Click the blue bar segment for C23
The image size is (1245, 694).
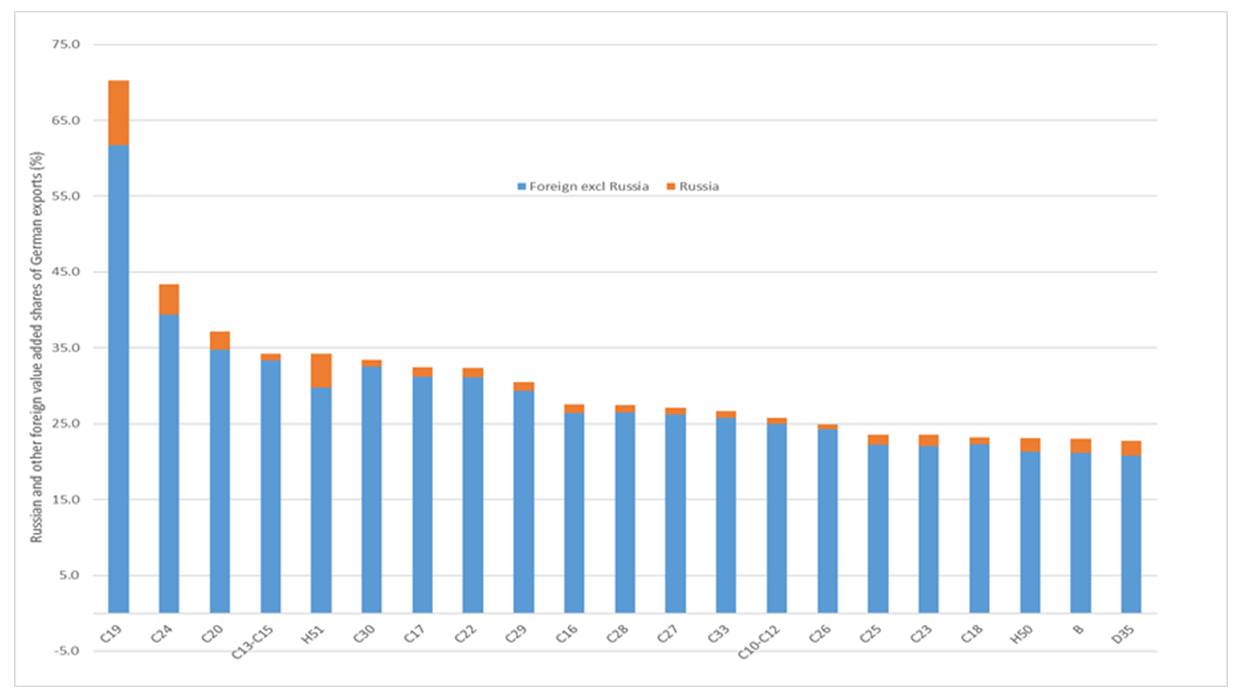click(x=929, y=530)
